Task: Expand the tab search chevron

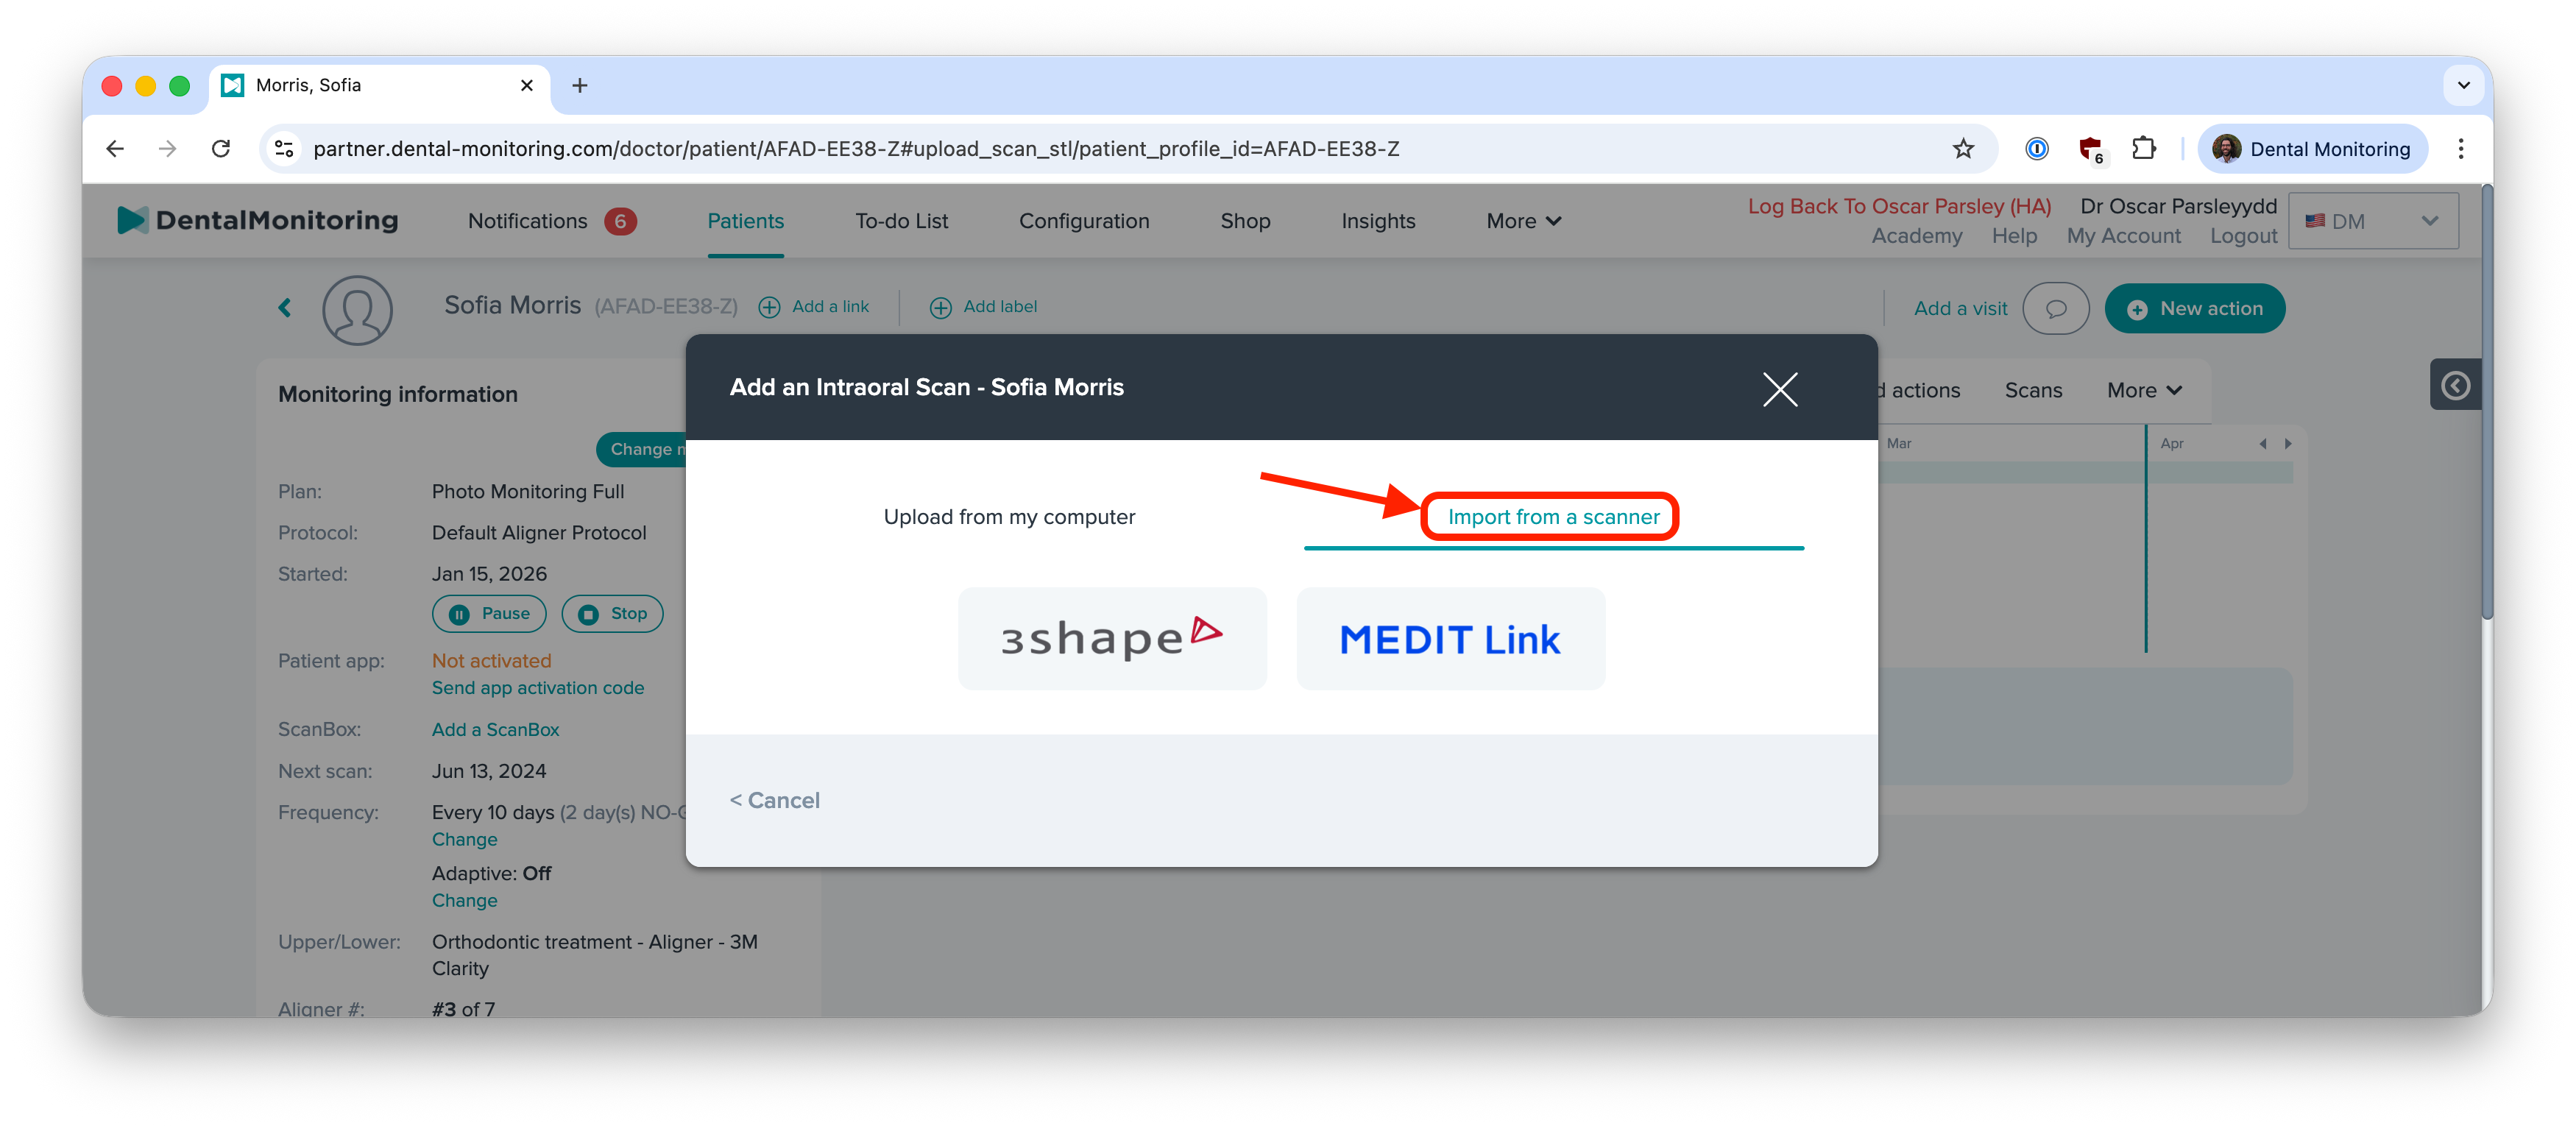Action: click(x=2463, y=86)
